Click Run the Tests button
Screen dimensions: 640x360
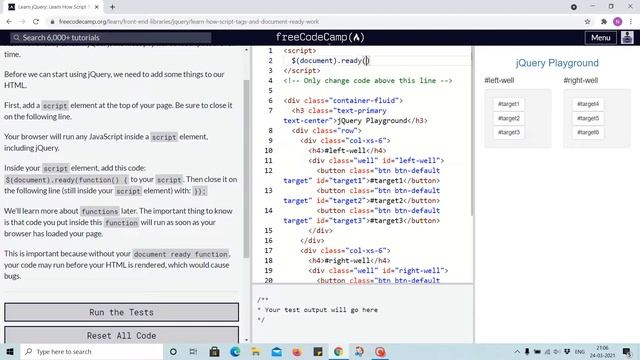[122, 312]
